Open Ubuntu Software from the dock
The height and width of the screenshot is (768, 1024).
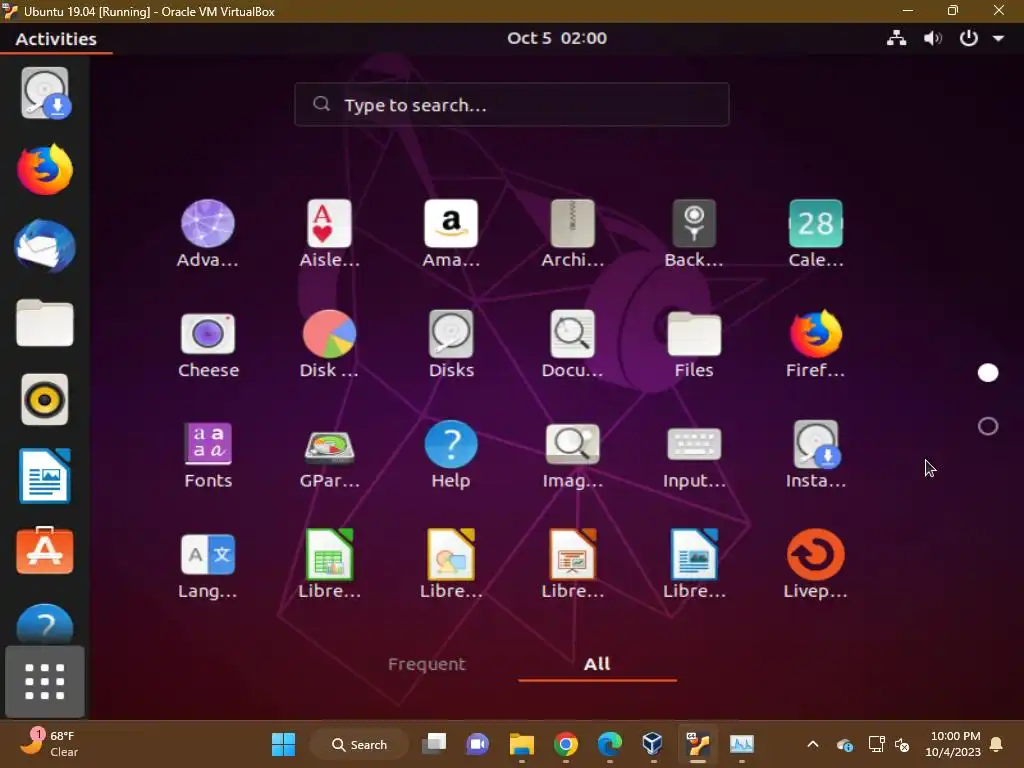45,551
